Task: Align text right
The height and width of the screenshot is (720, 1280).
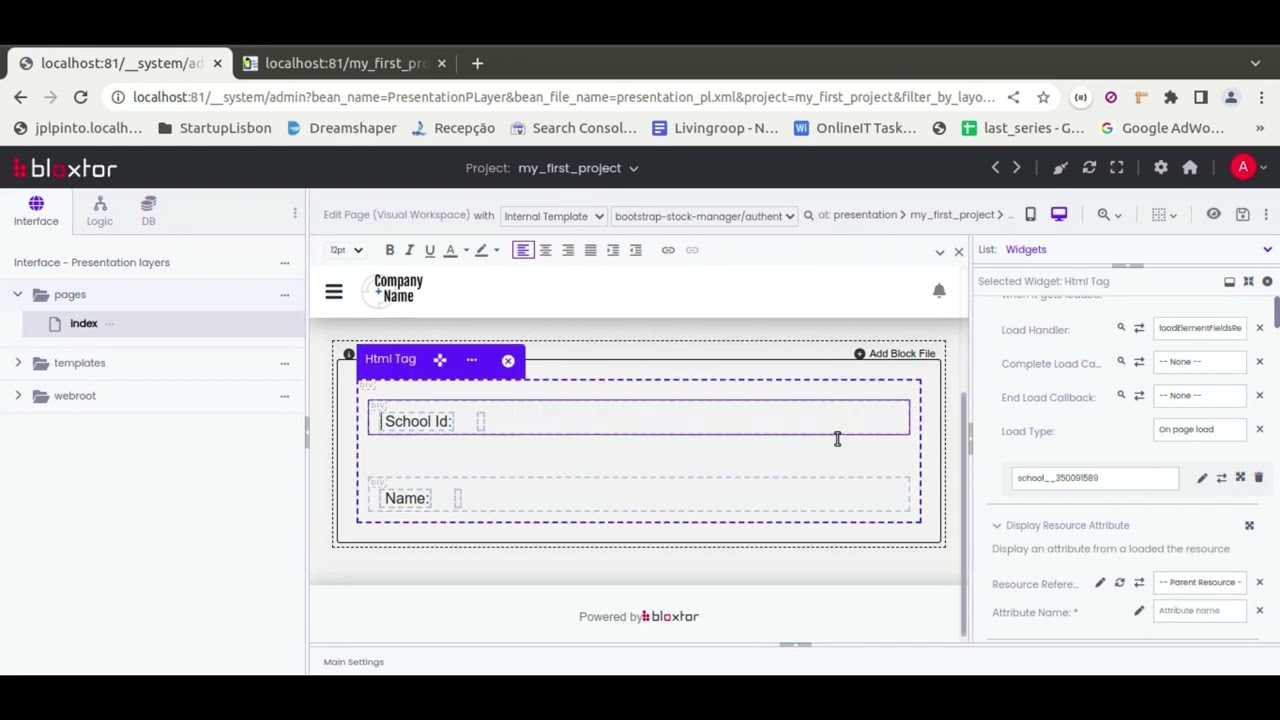Action: click(x=568, y=250)
